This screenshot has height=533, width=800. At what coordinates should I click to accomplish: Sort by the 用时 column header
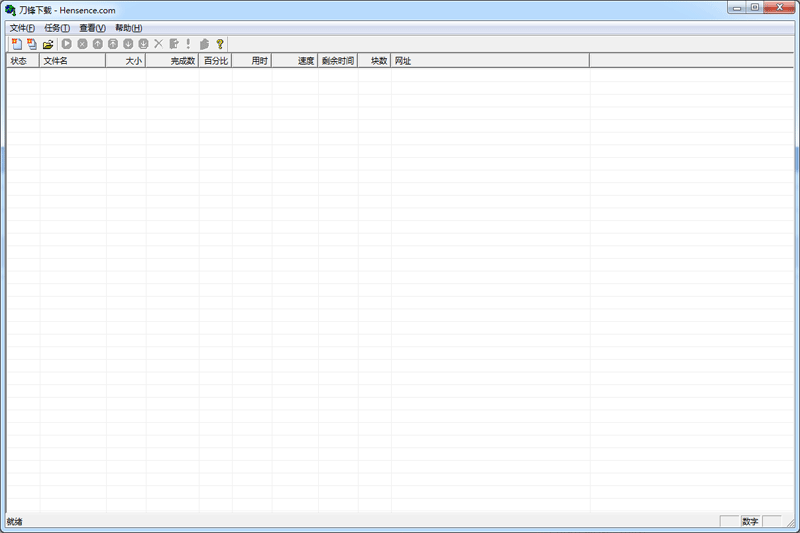click(252, 61)
